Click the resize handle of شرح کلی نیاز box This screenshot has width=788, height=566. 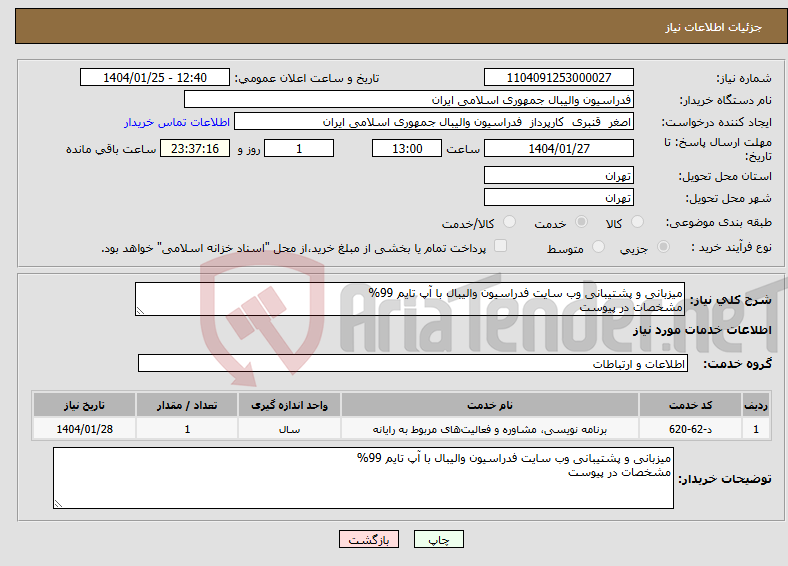click(140, 311)
